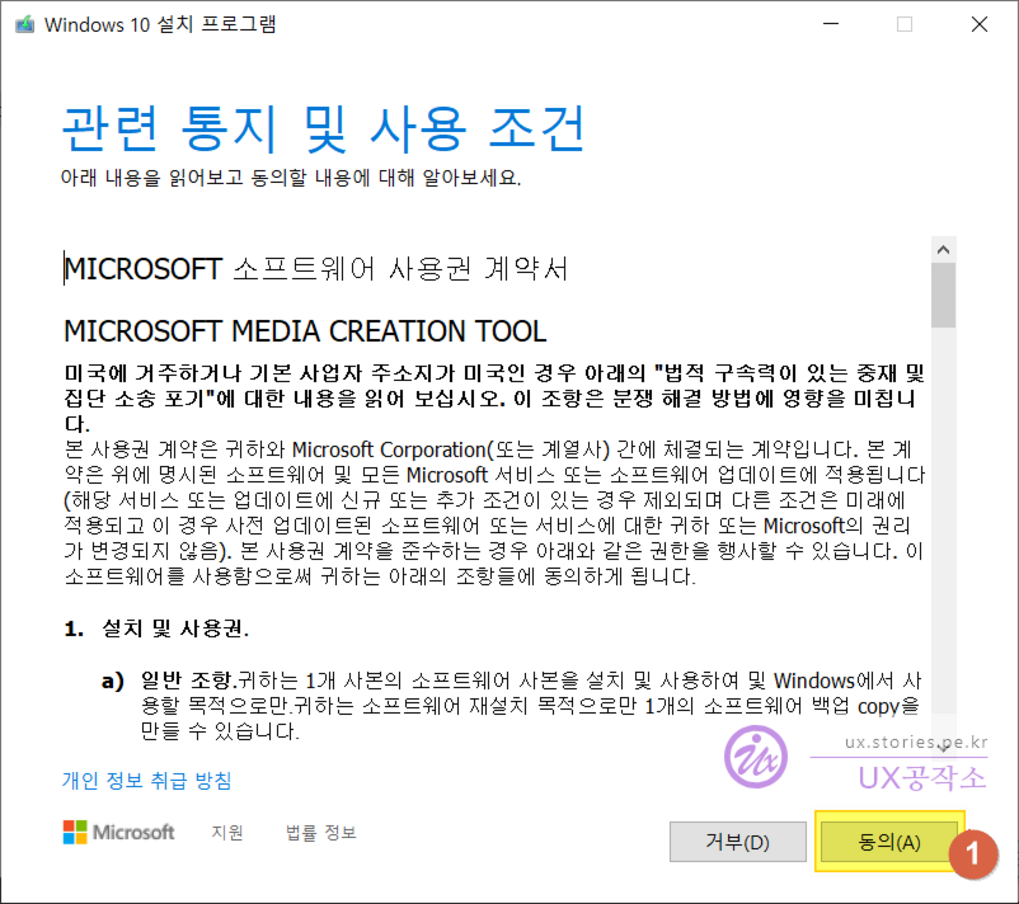Minimize the Windows 10 설치 프로그램 window

(831, 23)
